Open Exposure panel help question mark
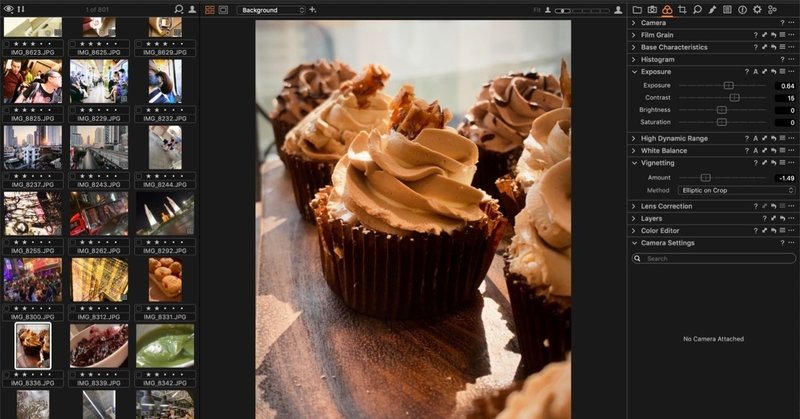Viewport: 800px width, 419px height. pyautogui.click(x=747, y=72)
